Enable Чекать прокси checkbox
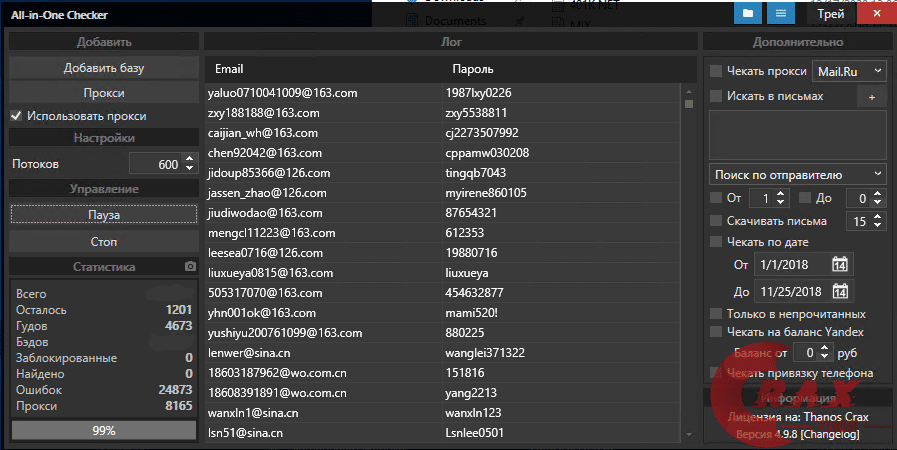The height and width of the screenshot is (450, 897). [x=716, y=71]
